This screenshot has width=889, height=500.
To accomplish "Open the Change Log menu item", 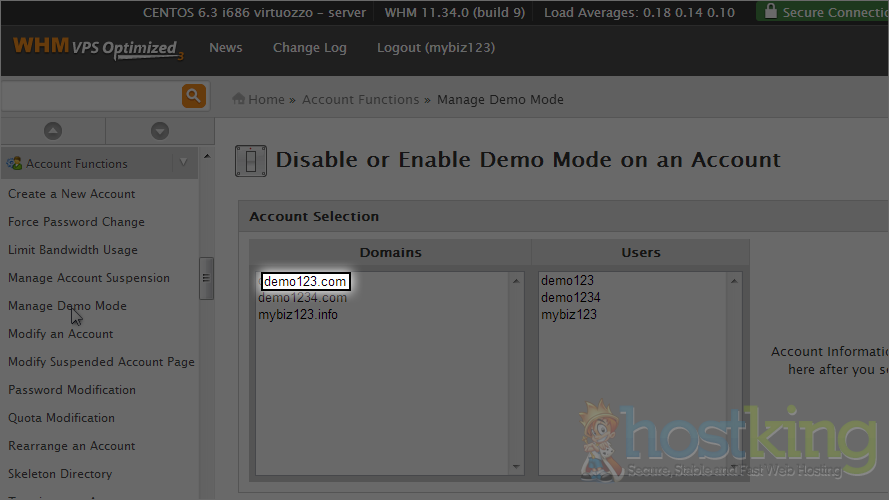I will click(x=309, y=48).
